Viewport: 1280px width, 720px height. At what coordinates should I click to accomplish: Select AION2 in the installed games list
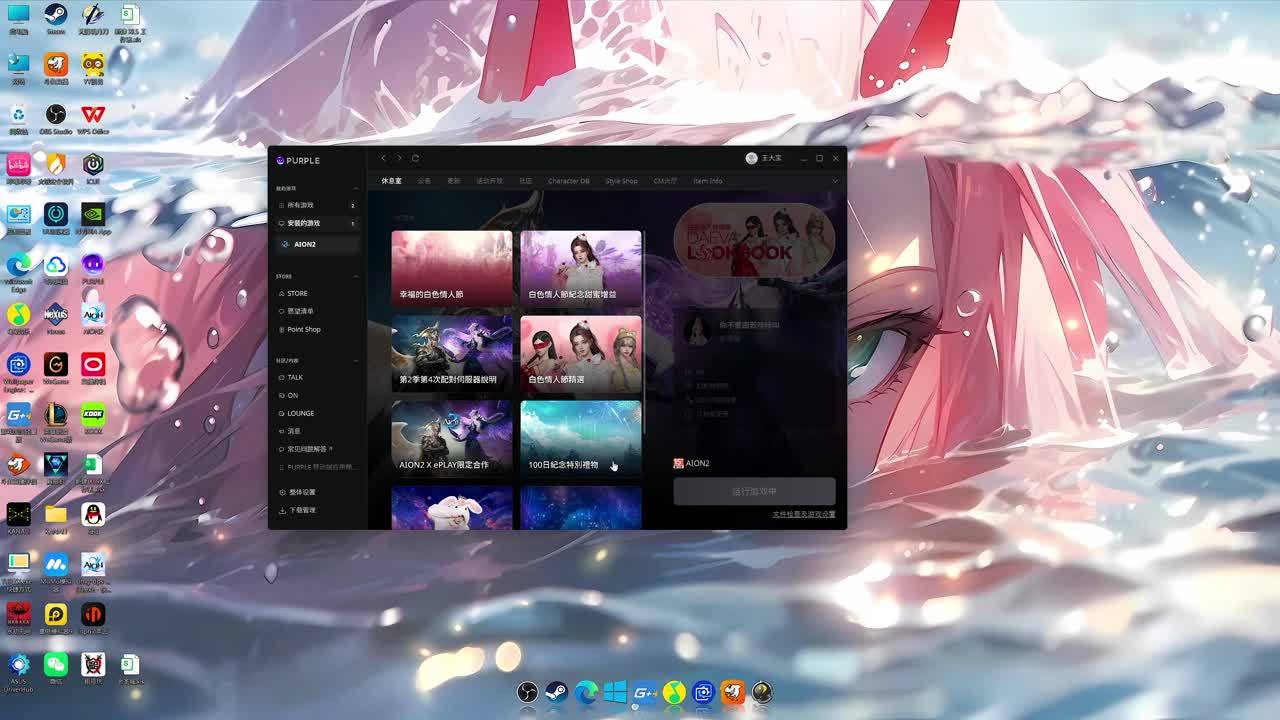point(305,244)
